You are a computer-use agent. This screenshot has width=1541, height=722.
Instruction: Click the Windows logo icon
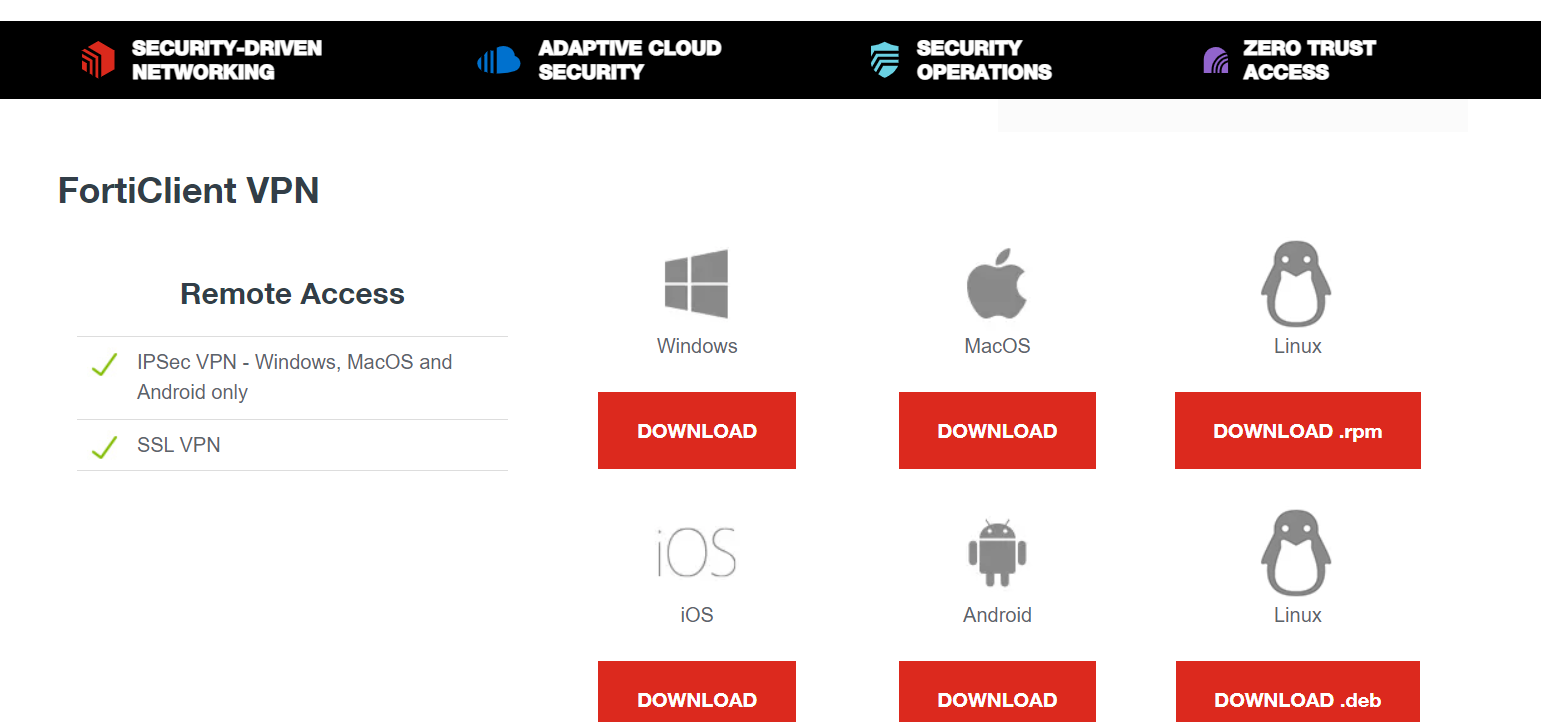(696, 284)
